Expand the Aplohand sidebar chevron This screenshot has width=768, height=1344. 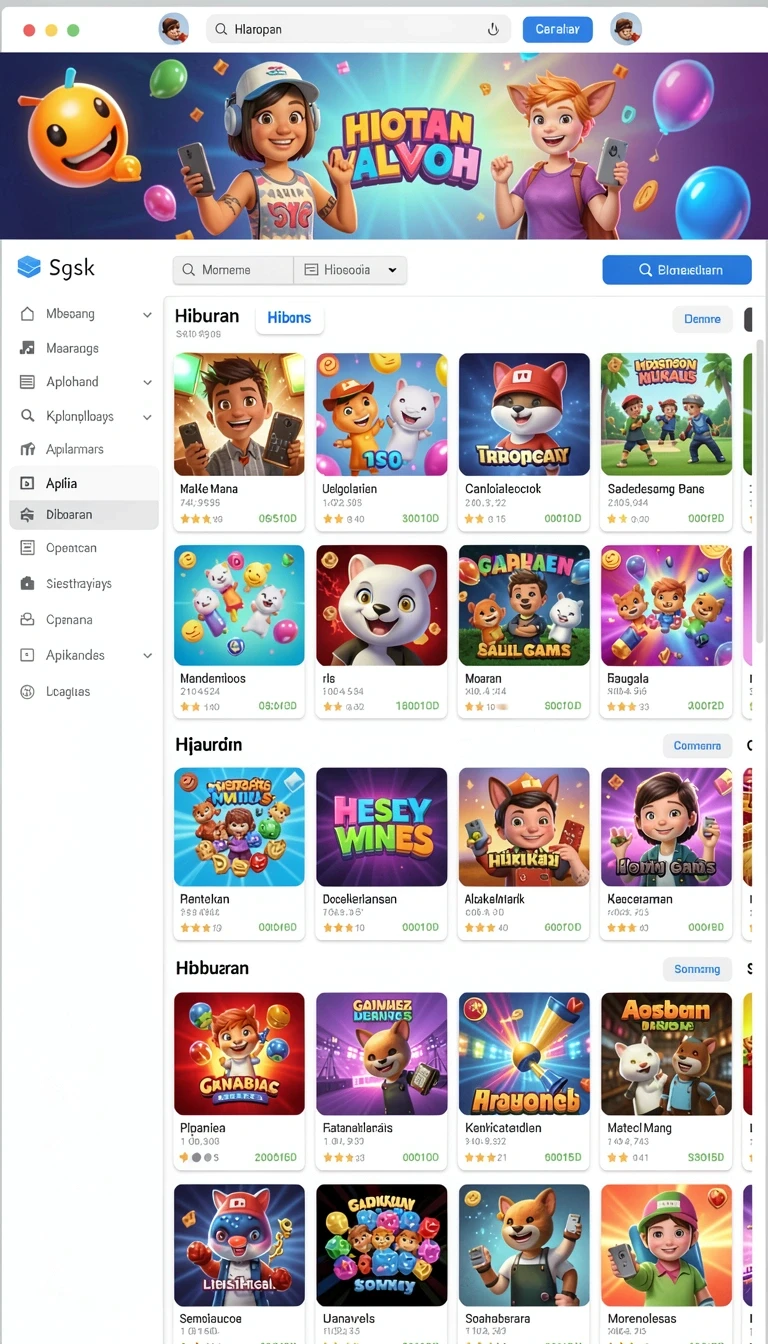[x=147, y=382]
